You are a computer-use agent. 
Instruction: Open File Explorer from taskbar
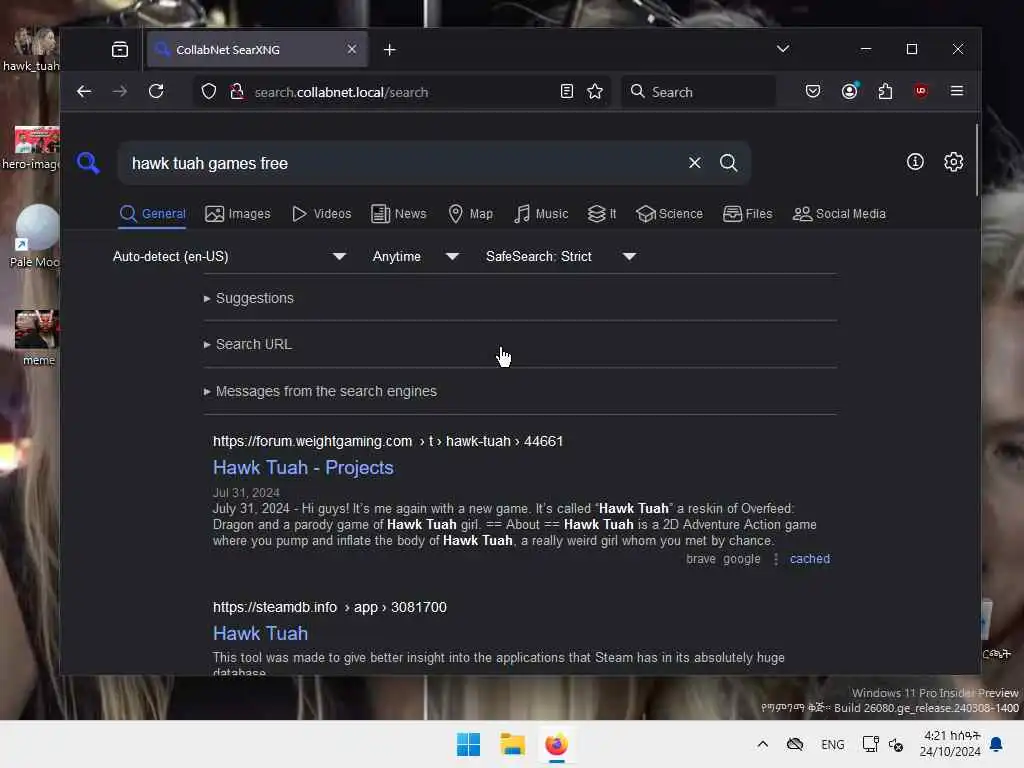513,744
